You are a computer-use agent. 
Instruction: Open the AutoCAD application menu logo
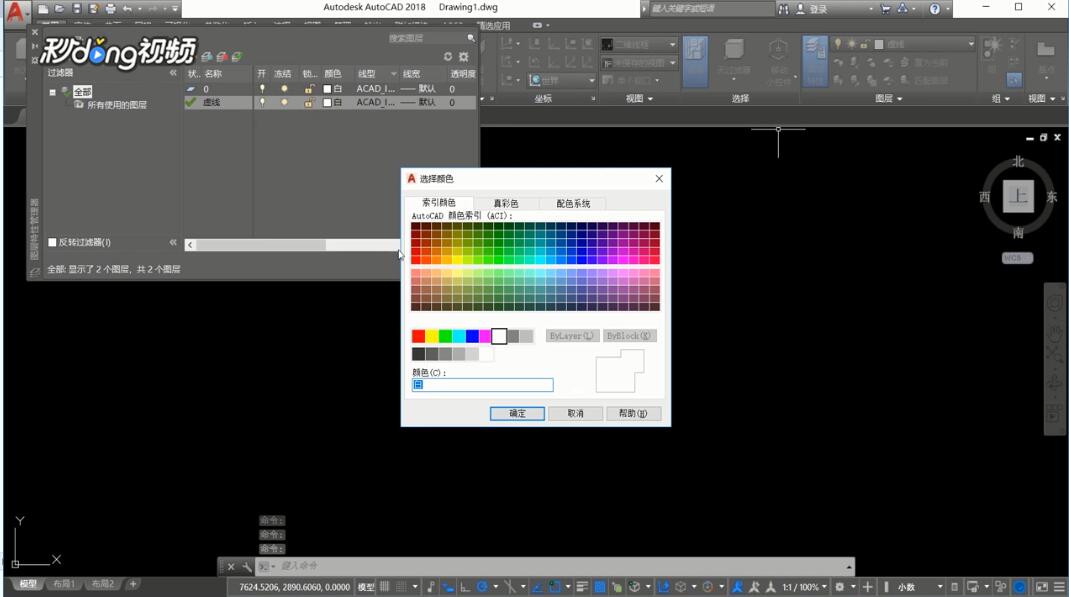pos(15,12)
